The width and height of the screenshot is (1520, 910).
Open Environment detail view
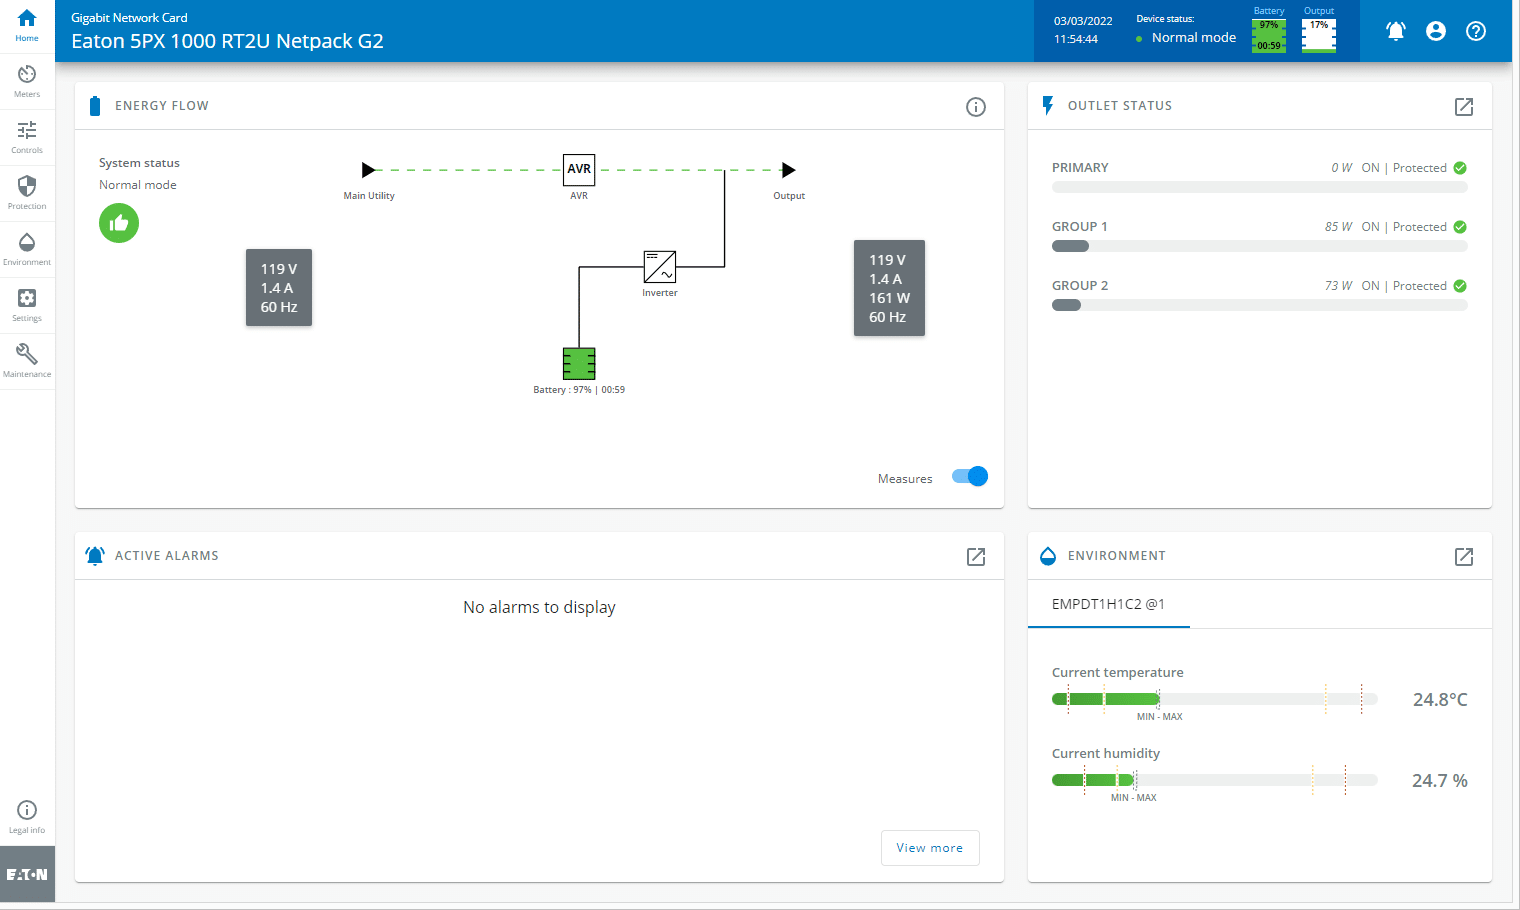click(x=1464, y=557)
